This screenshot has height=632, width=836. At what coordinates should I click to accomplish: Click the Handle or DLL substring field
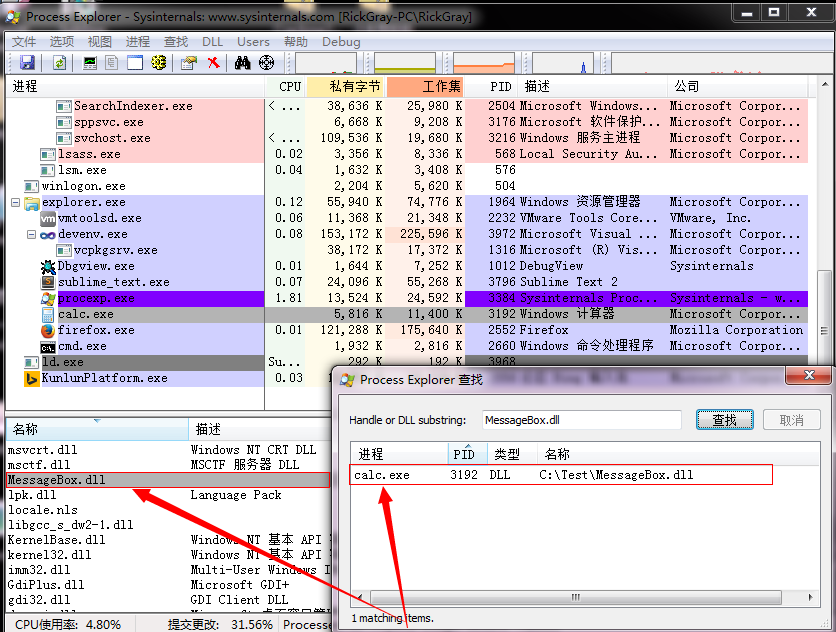pos(582,420)
